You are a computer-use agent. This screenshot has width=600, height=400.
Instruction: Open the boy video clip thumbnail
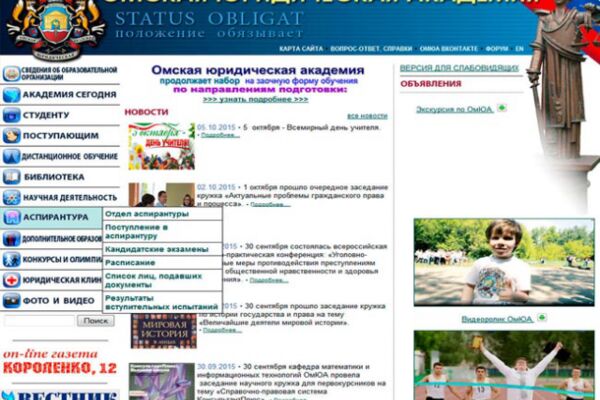tap(504, 262)
